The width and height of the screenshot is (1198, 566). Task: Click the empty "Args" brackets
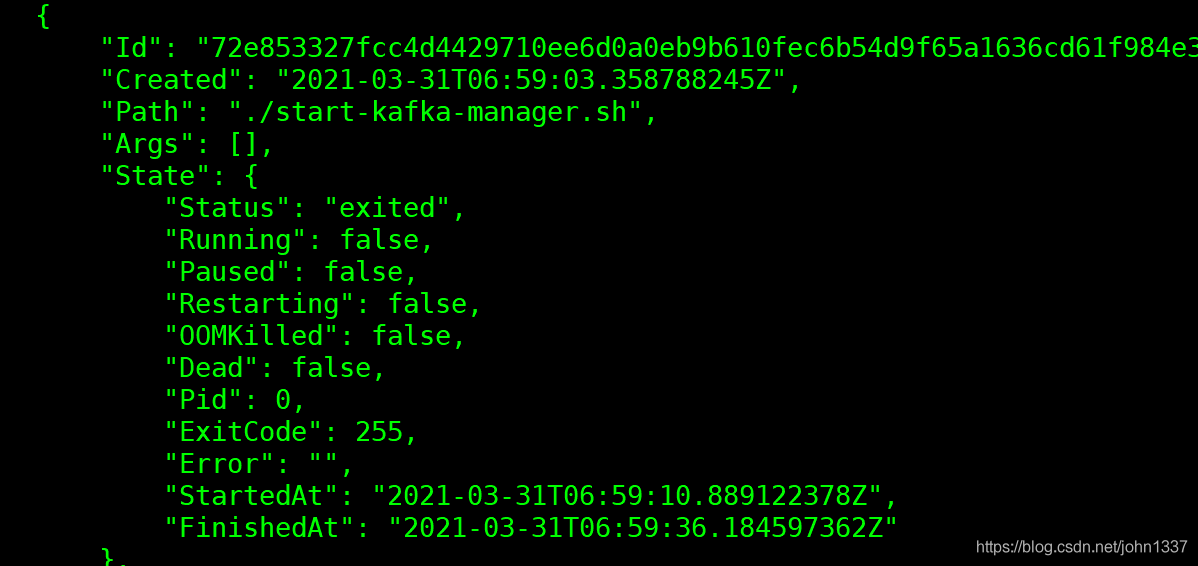click(243, 143)
